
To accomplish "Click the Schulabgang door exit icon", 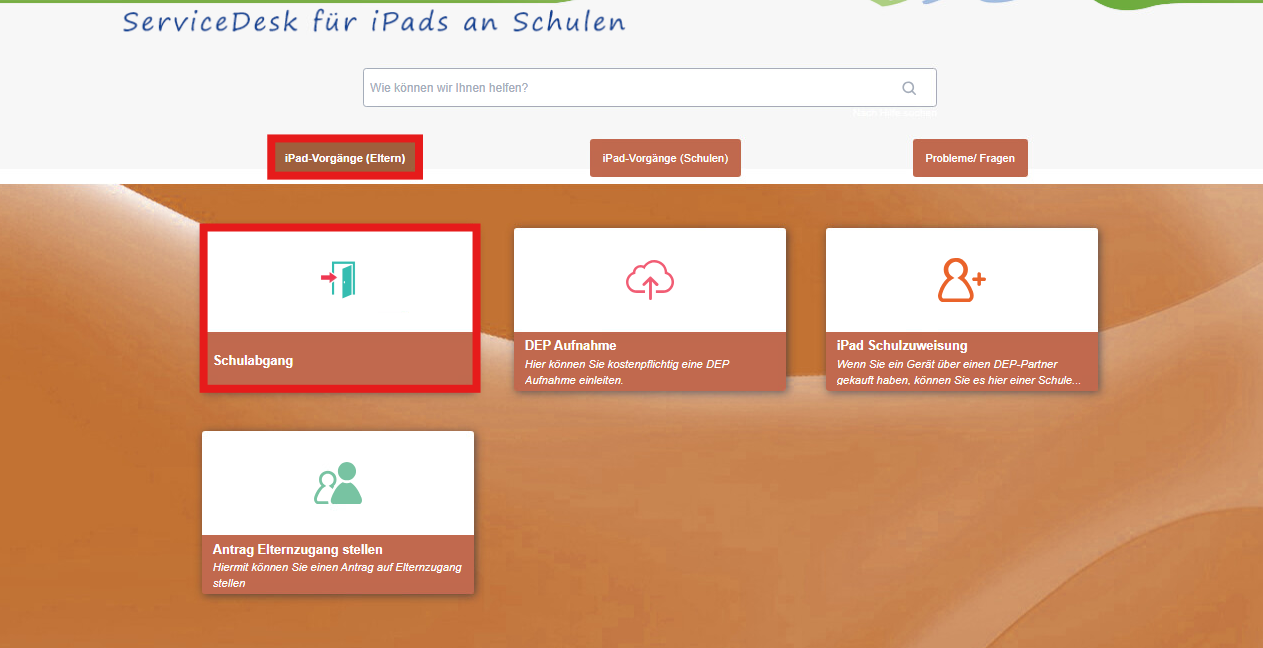I will (x=339, y=279).
